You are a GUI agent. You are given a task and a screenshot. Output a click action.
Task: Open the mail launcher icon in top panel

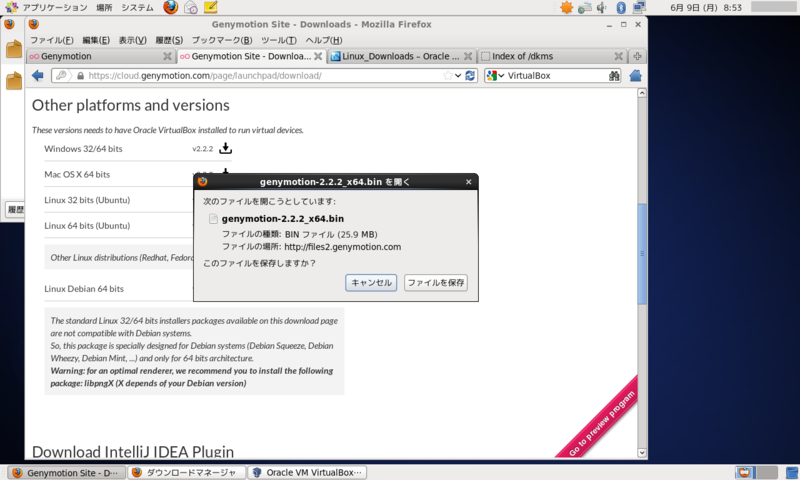pos(191,7)
